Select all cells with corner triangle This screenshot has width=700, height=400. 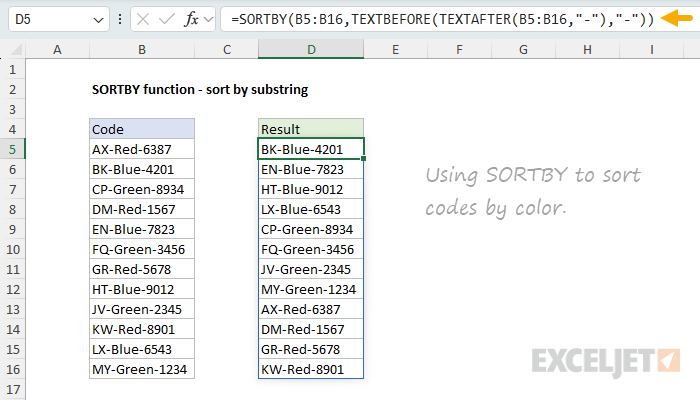click(16, 49)
